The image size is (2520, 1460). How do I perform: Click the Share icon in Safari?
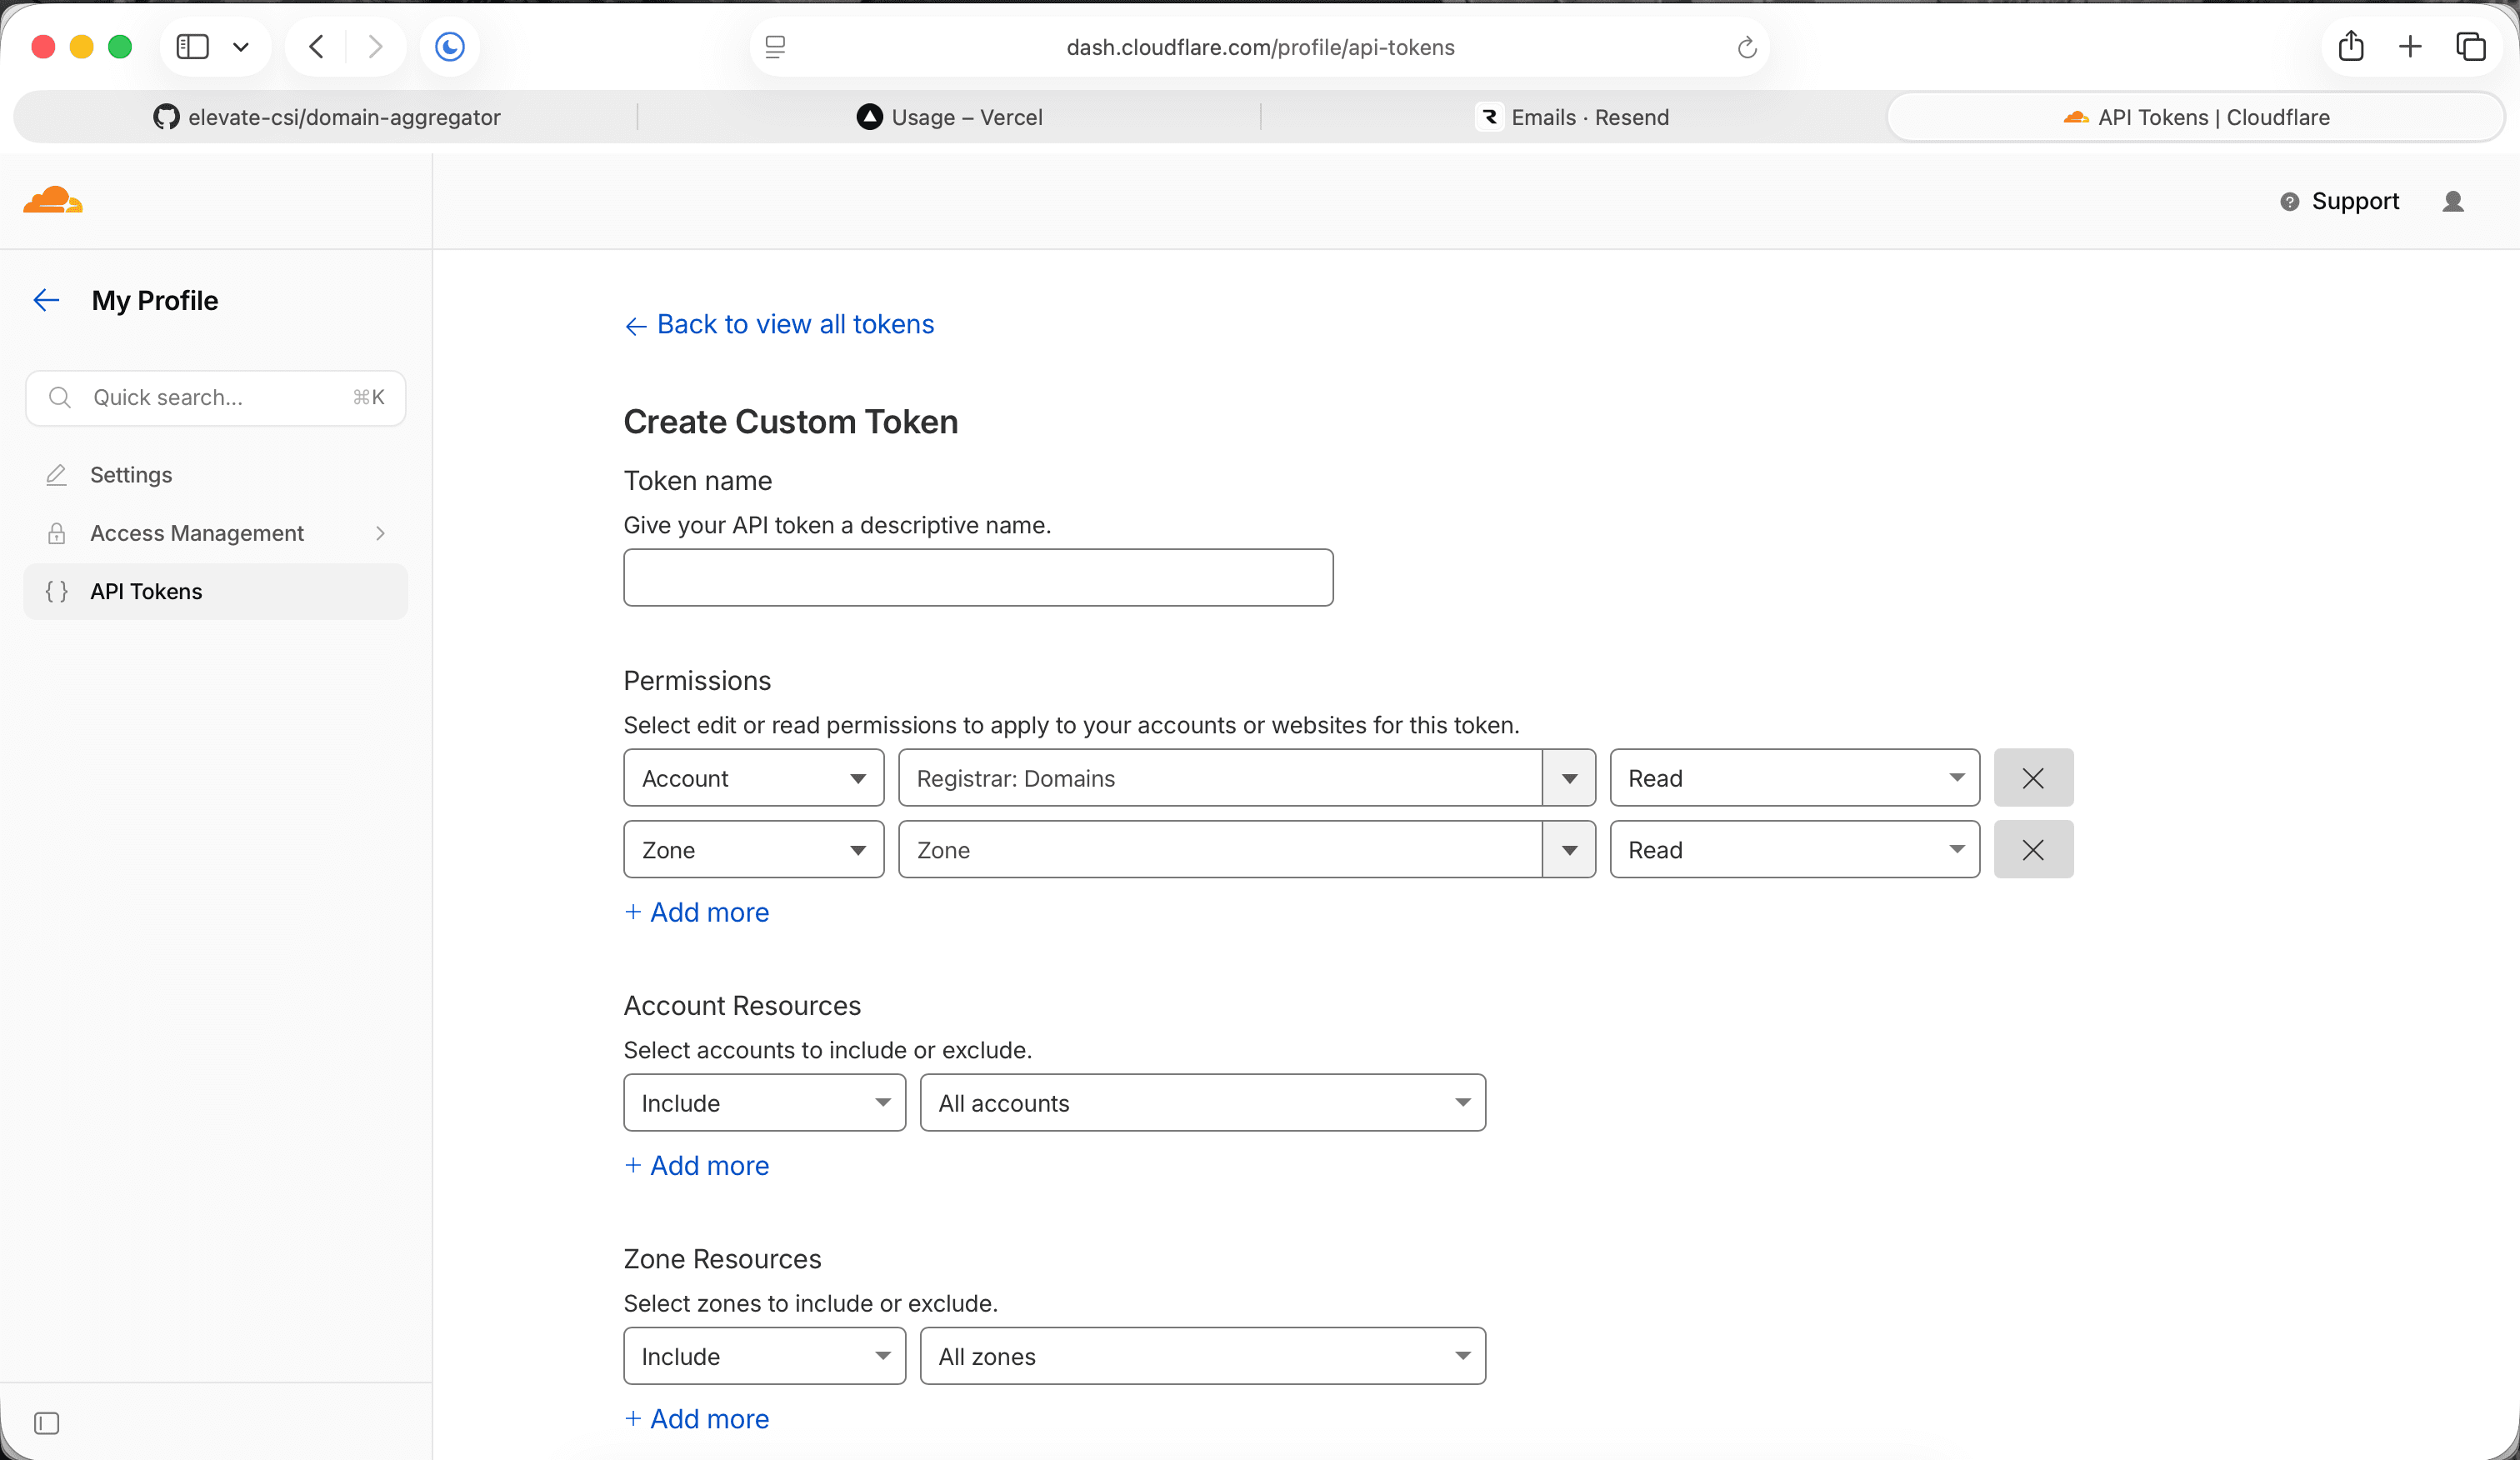pos(2351,46)
